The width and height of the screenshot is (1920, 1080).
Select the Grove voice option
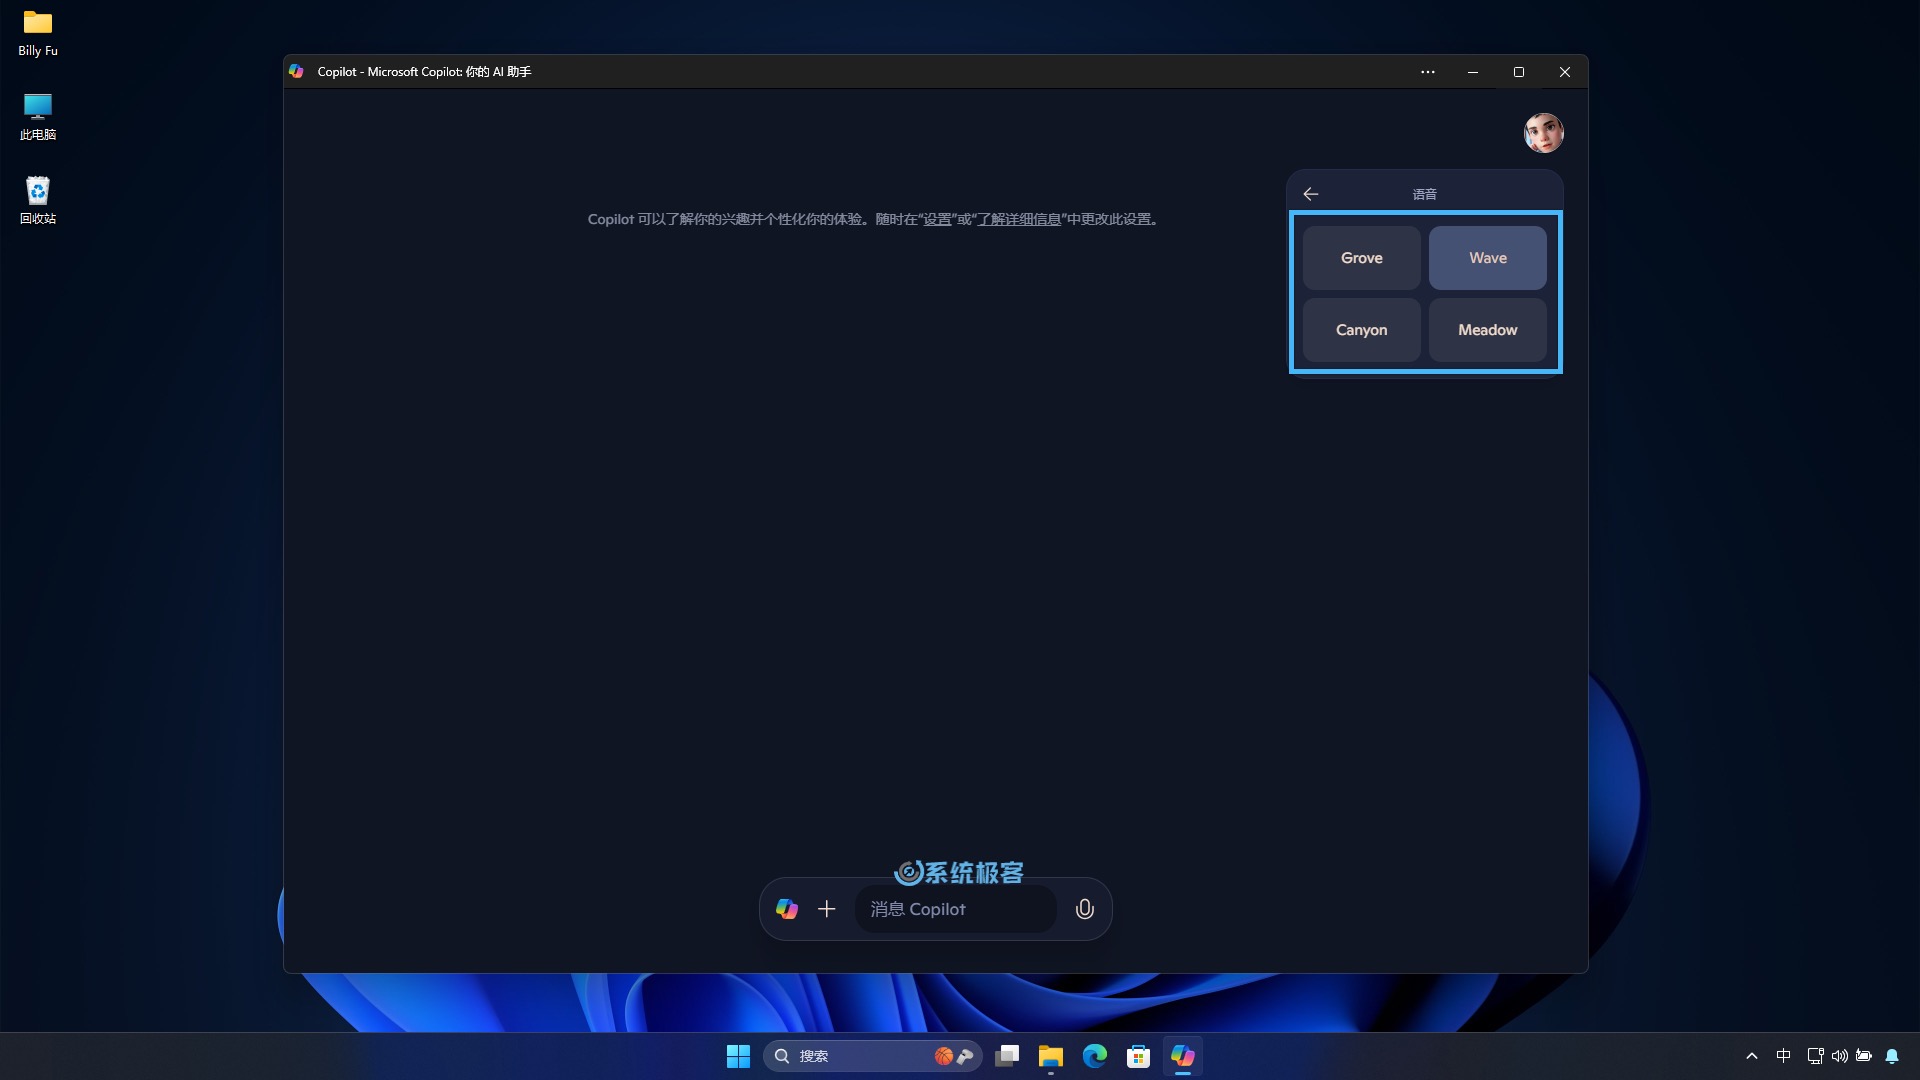[x=1361, y=258]
